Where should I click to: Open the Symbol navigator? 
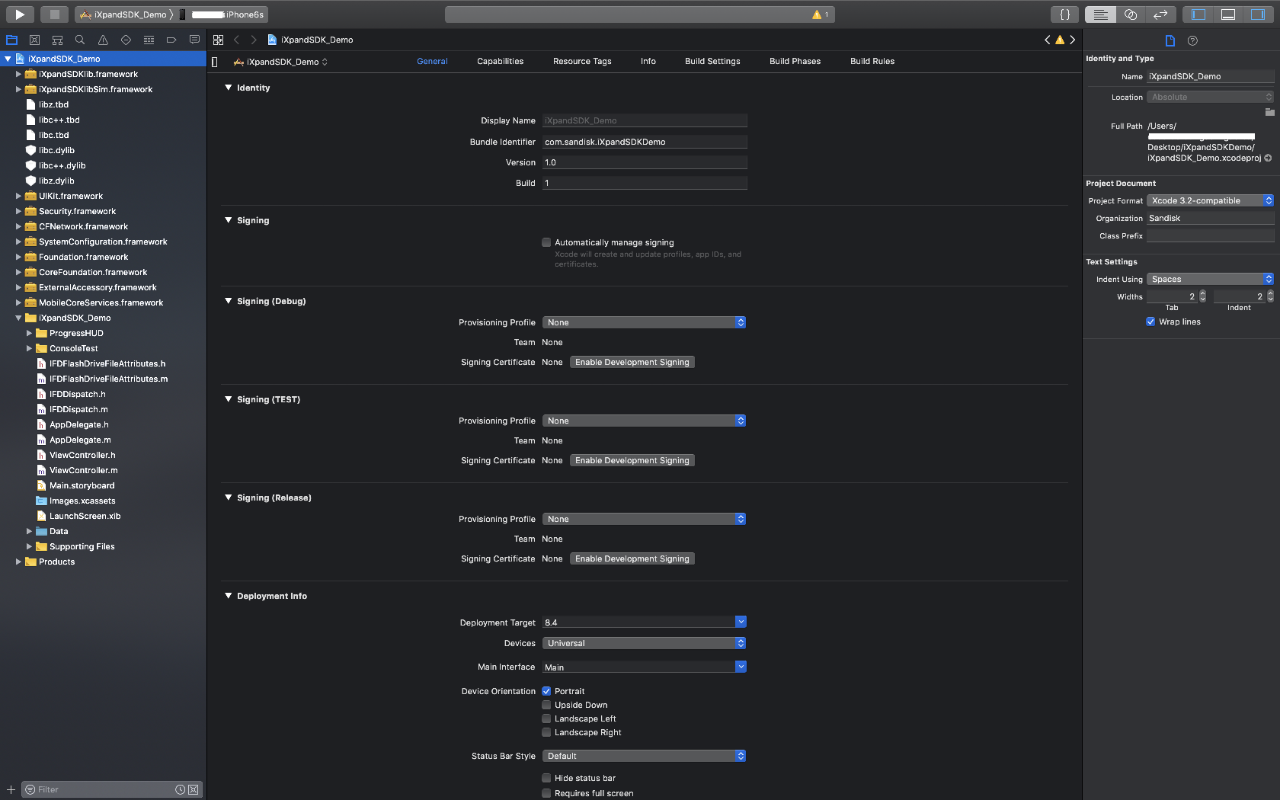[x=57, y=40]
